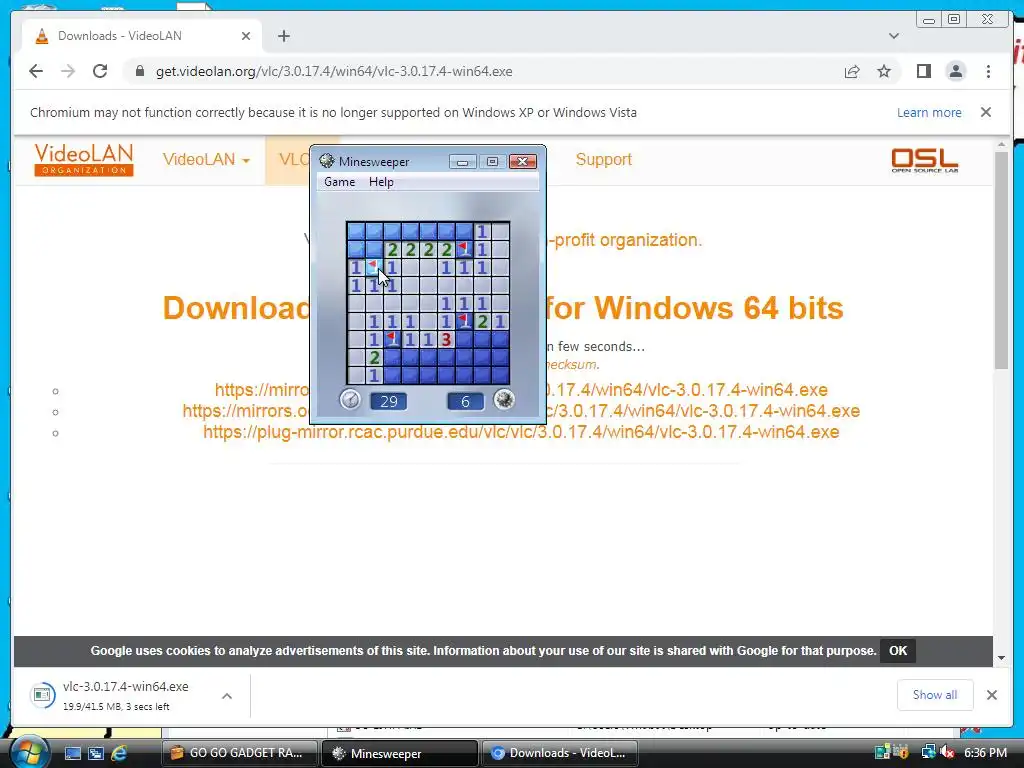
Task: Open the Minesweeper Game menu
Action: (x=340, y=182)
